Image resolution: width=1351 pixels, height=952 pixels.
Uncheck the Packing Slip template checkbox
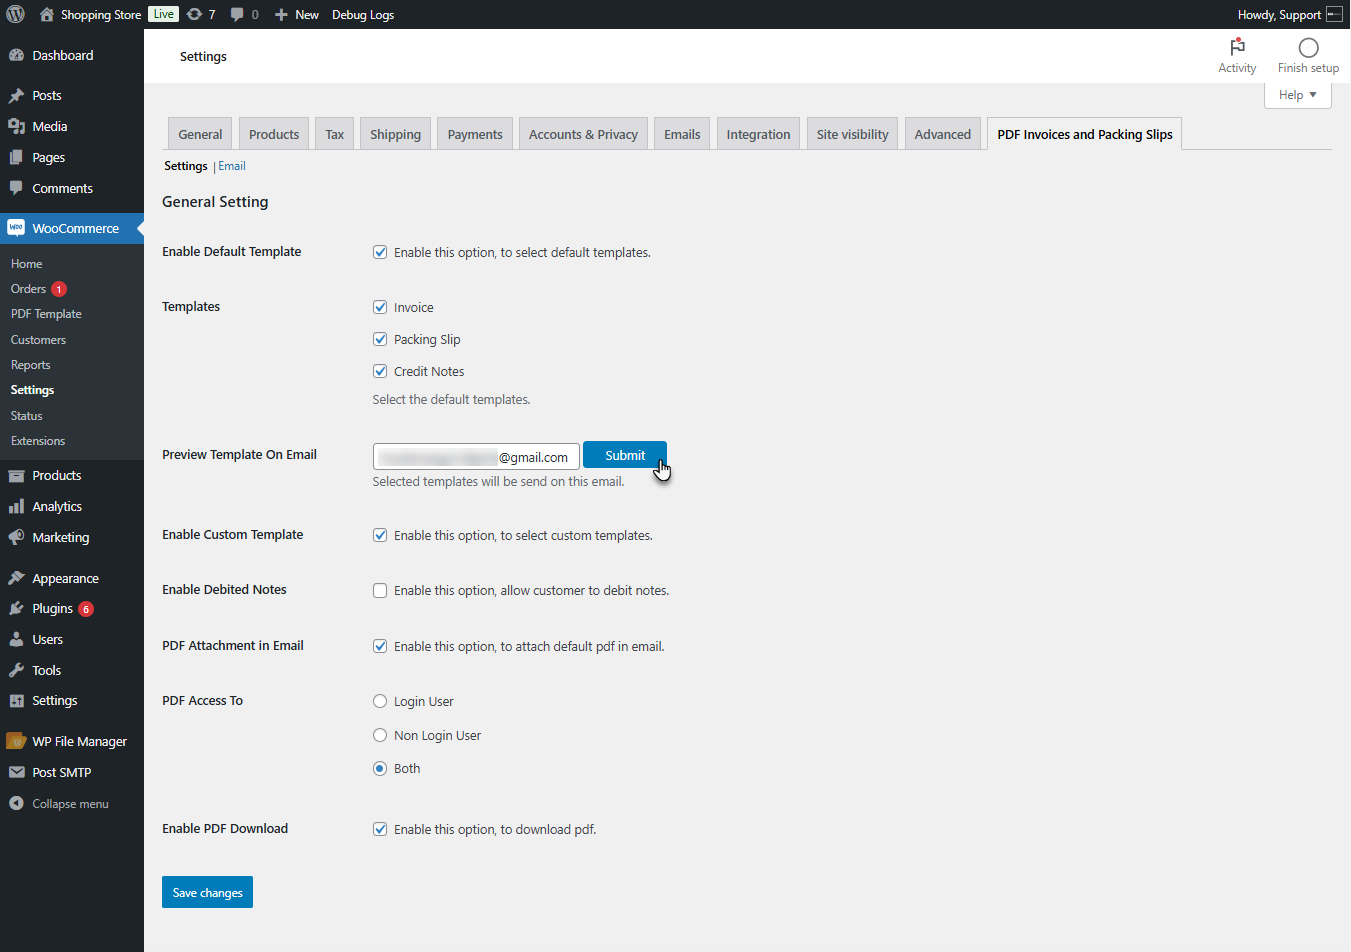click(x=380, y=339)
